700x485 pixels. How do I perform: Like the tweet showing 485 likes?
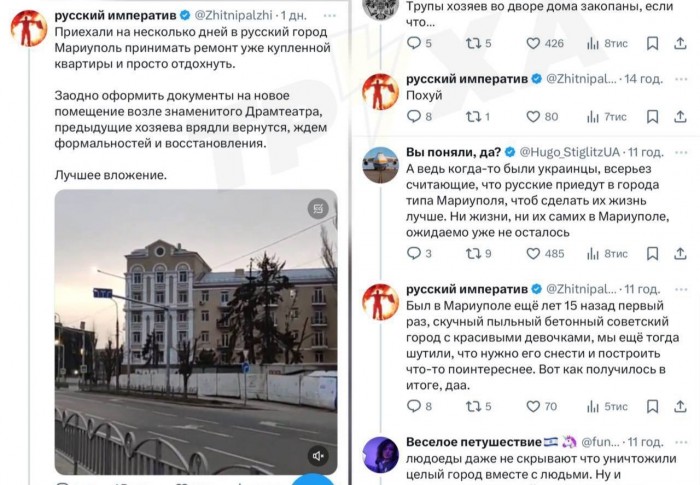533,253
